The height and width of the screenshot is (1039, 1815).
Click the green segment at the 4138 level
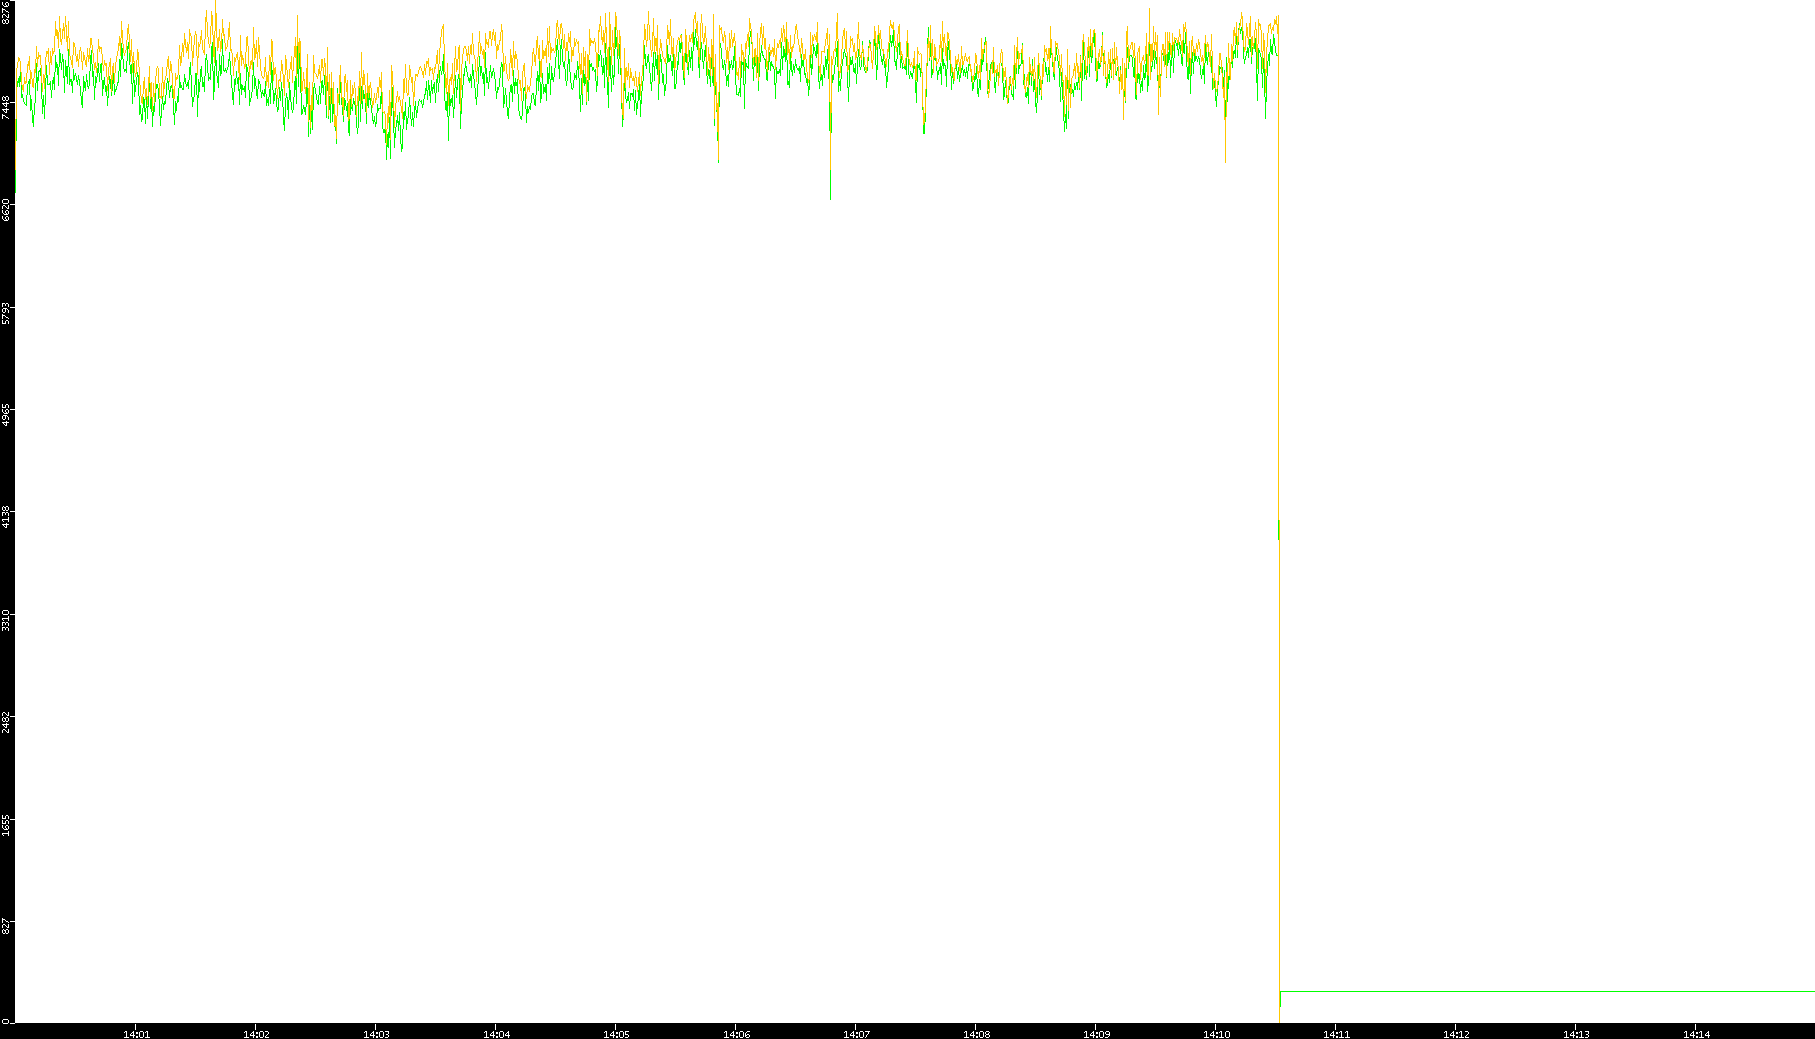click(x=1279, y=529)
